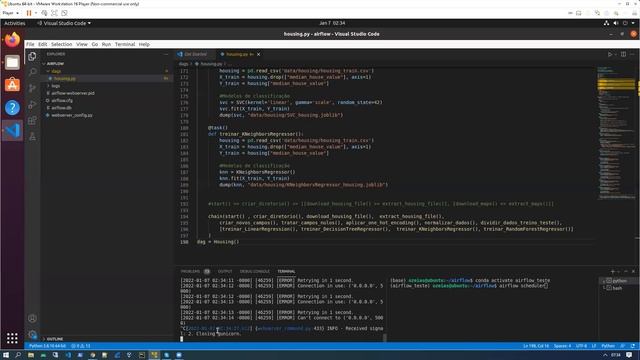Open the Help menu
Image resolution: width=640 pixels, height=360 pixels.
pyautogui.click(x=144, y=44)
